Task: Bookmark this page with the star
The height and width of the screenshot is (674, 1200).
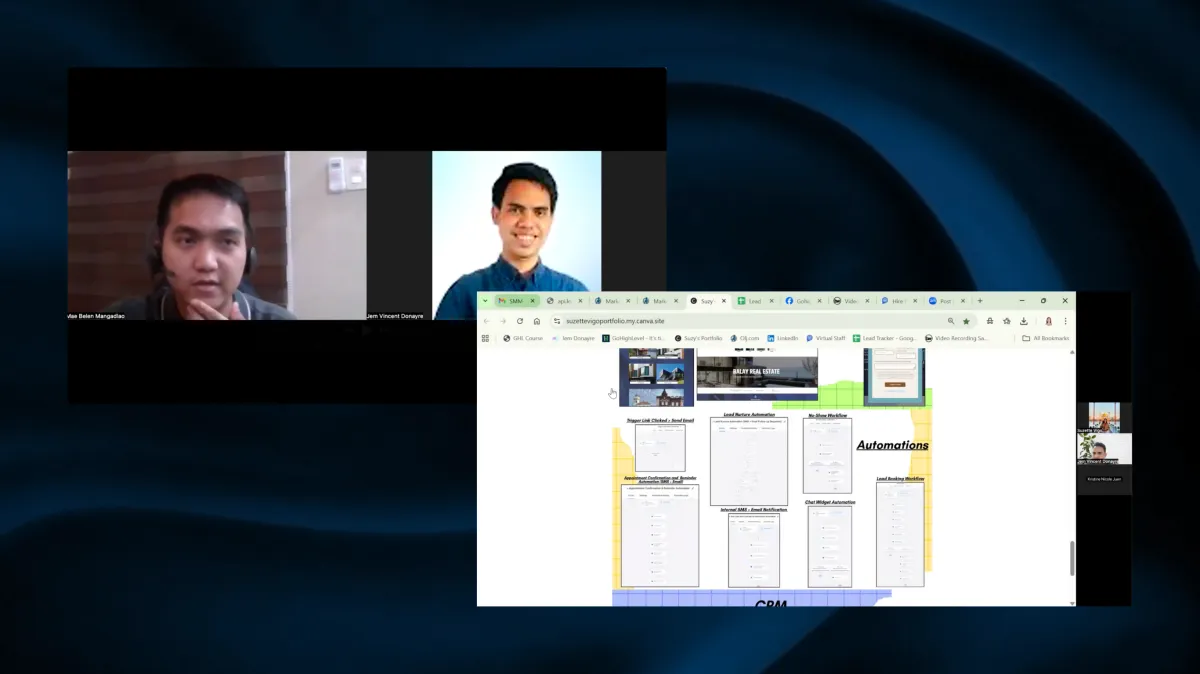Action: (966, 321)
